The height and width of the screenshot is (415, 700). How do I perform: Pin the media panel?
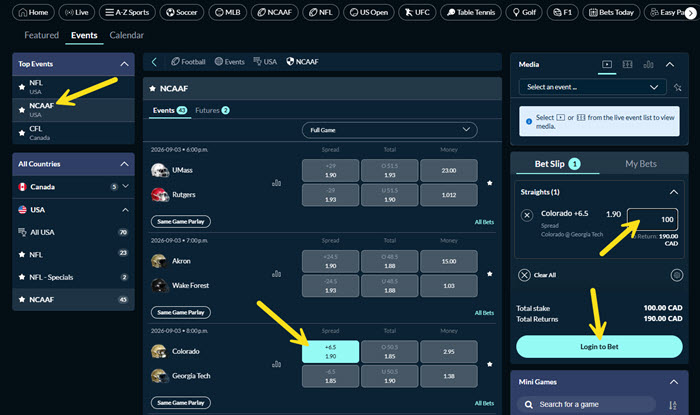pos(678,87)
